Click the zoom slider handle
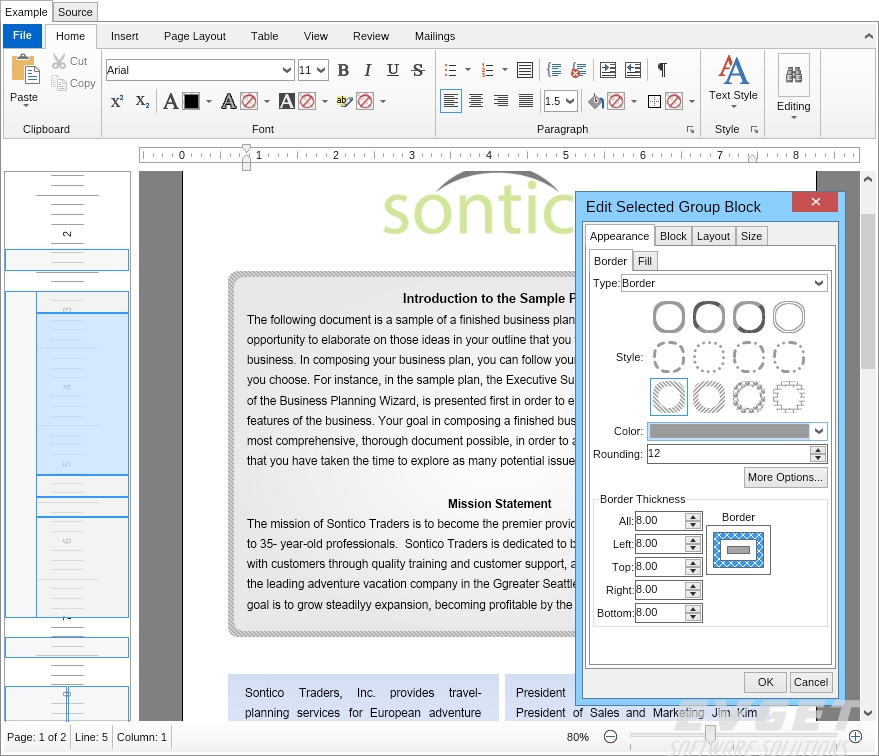The height and width of the screenshot is (756, 879). pos(710,734)
